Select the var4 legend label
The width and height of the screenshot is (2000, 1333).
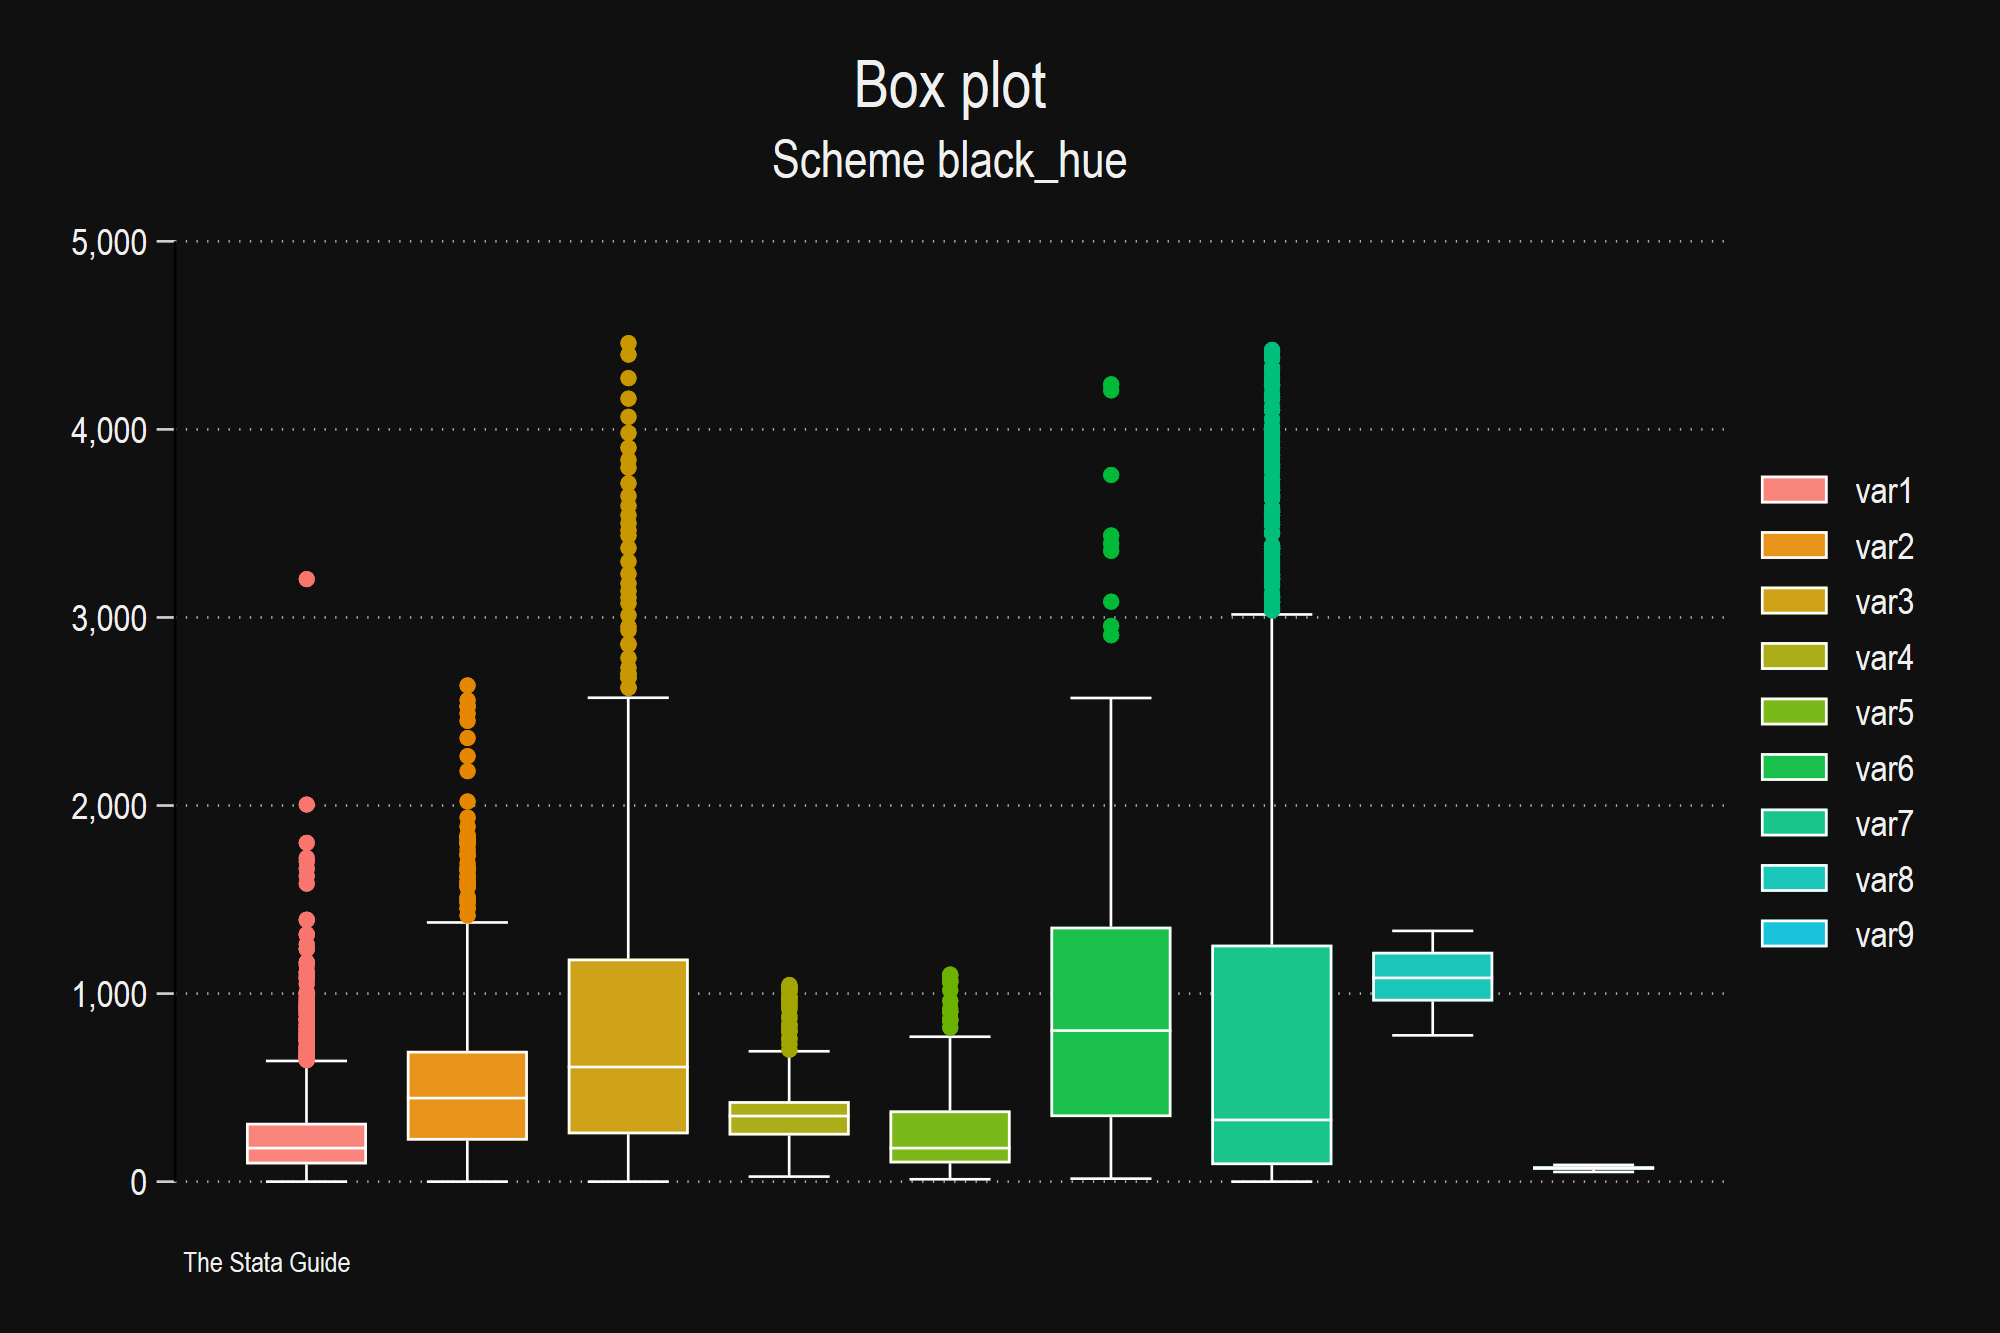pos(1883,658)
